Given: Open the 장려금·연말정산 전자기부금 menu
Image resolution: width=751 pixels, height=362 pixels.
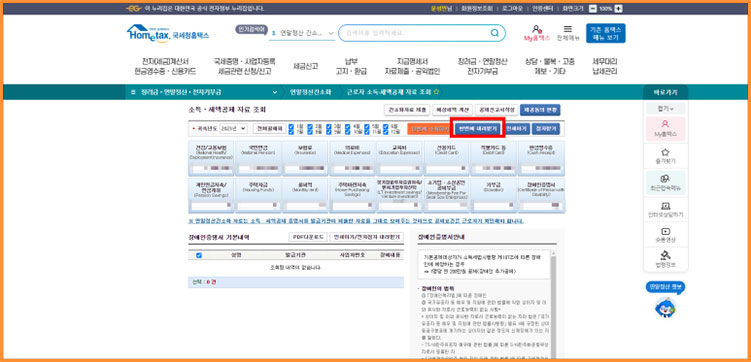Looking at the screenshot, I should (482, 67).
